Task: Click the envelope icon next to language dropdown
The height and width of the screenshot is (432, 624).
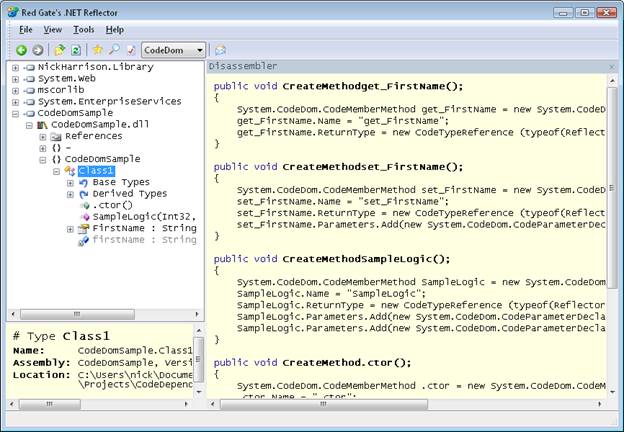Action: pos(220,50)
